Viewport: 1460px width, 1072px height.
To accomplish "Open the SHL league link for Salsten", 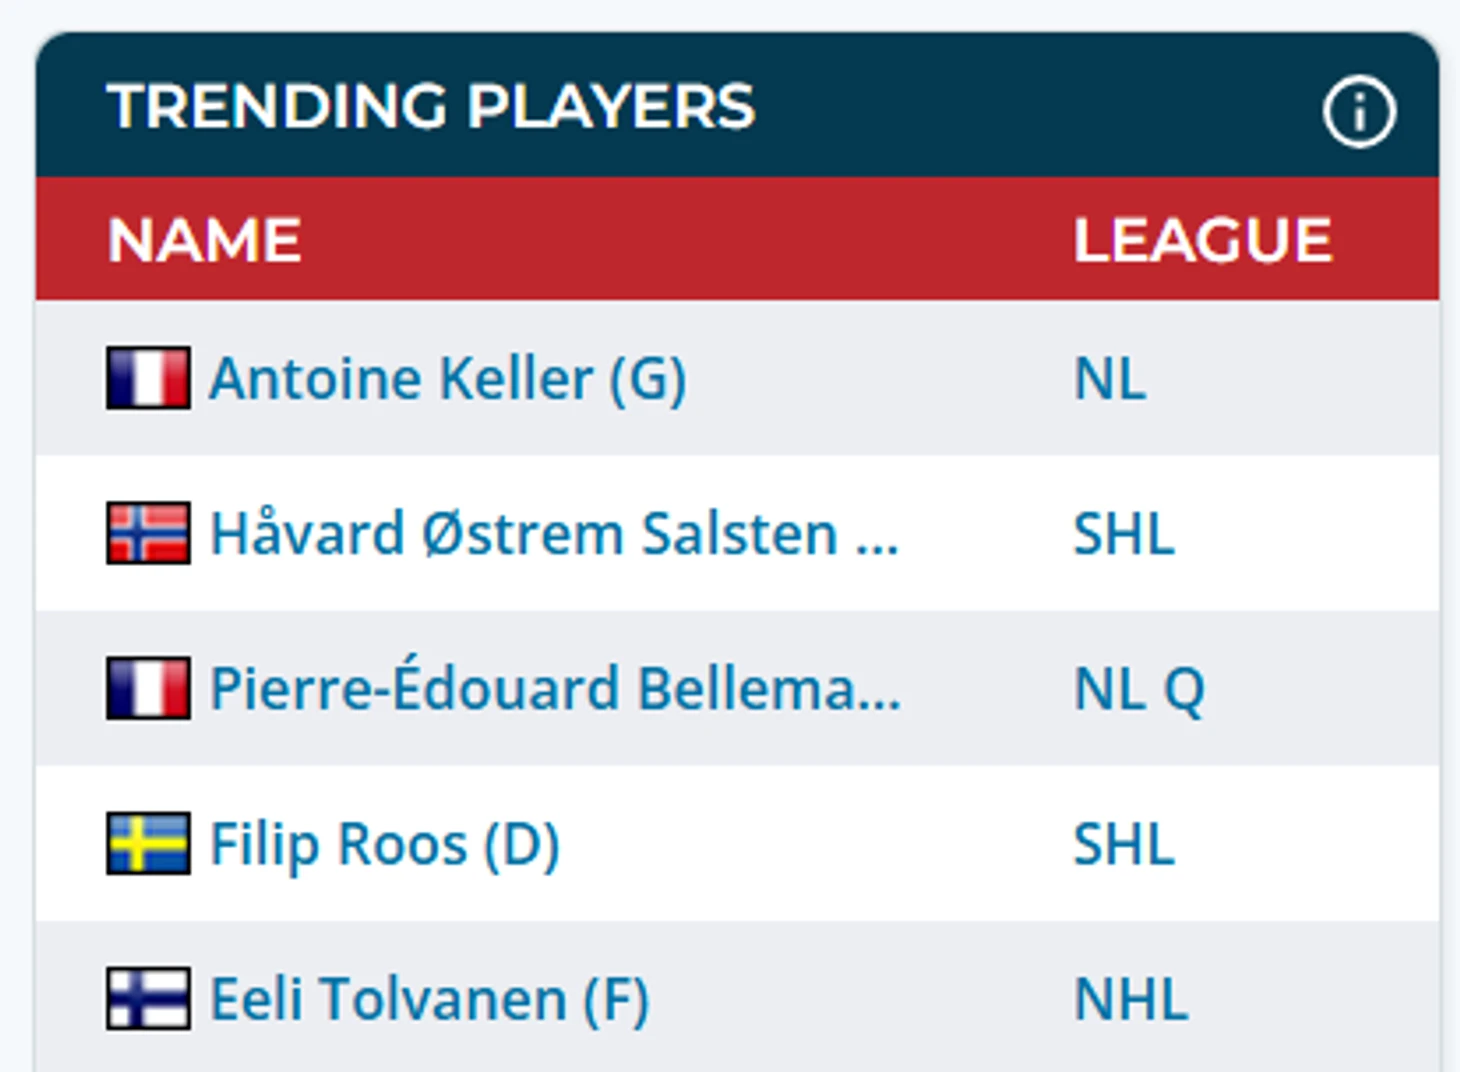I will click(x=1123, y=534).
